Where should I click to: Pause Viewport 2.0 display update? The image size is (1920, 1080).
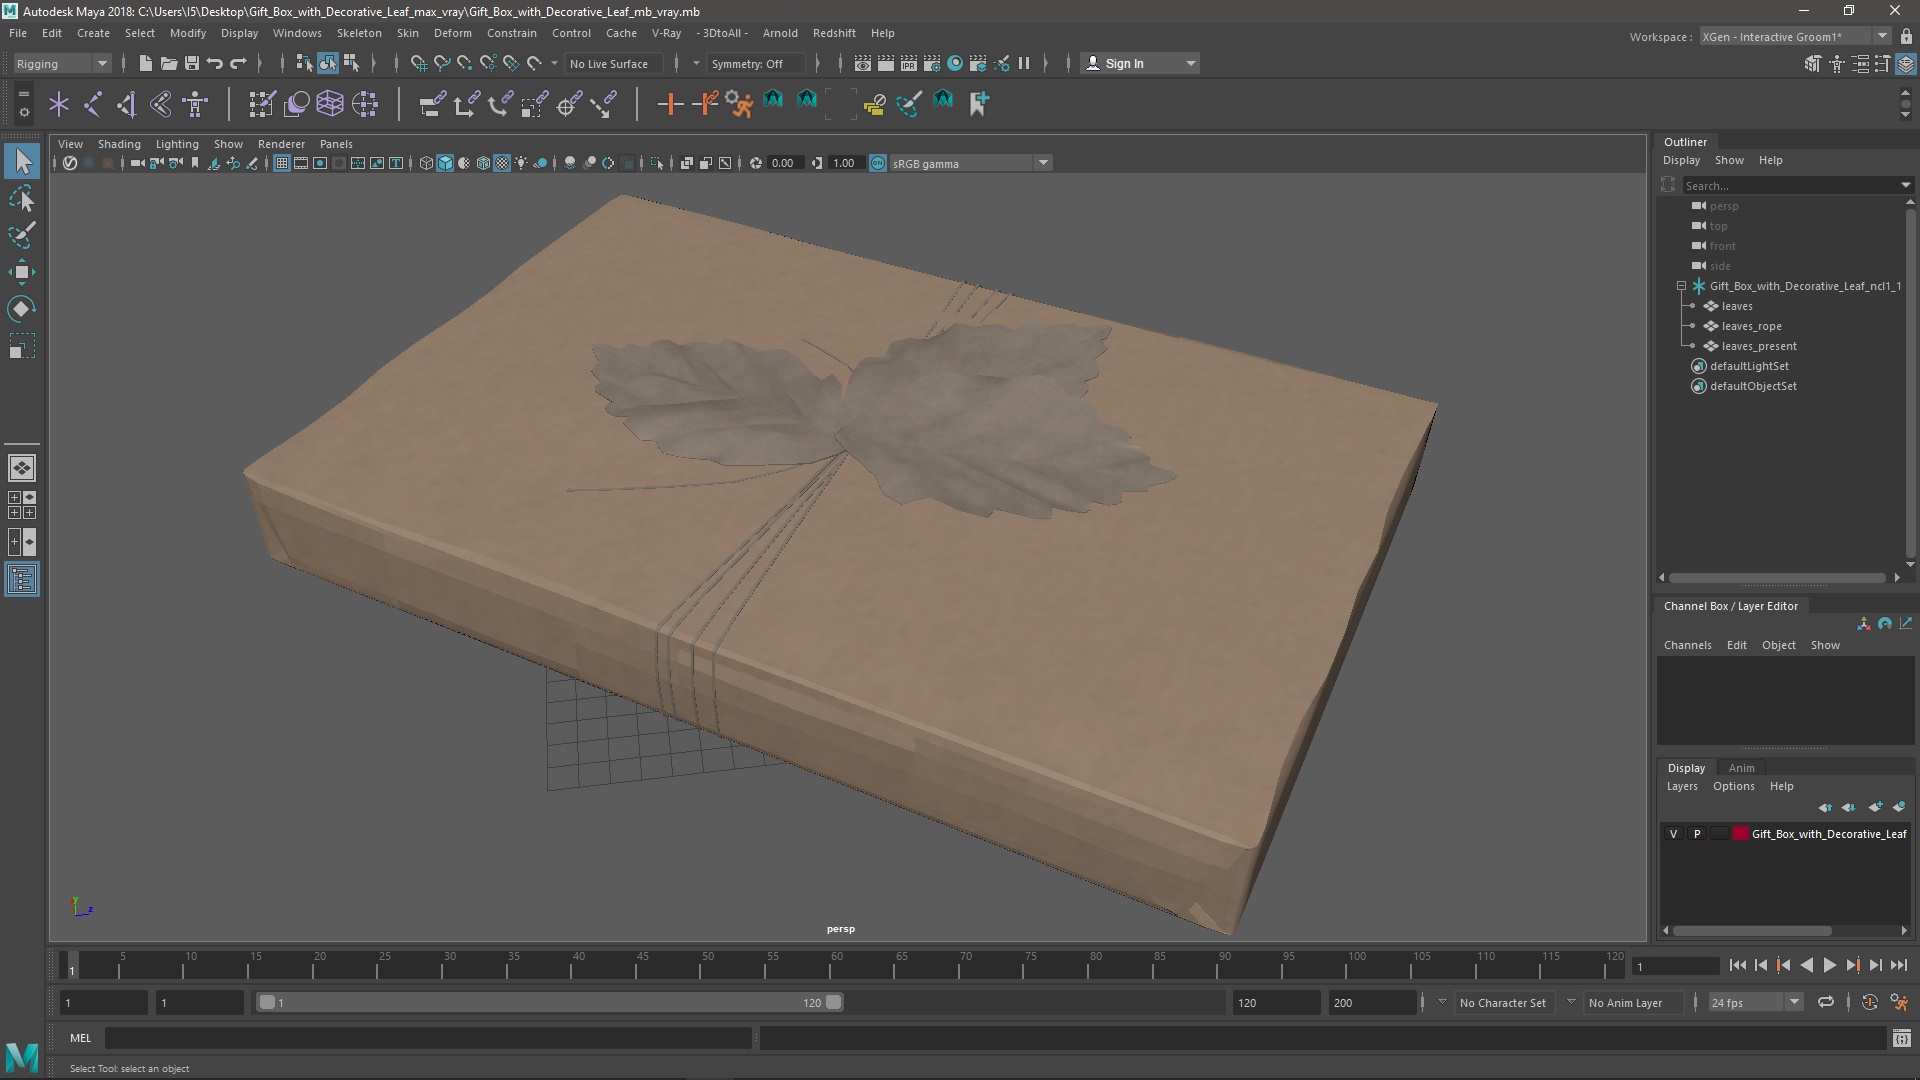pyautogui.click(x=1024, y=63)
